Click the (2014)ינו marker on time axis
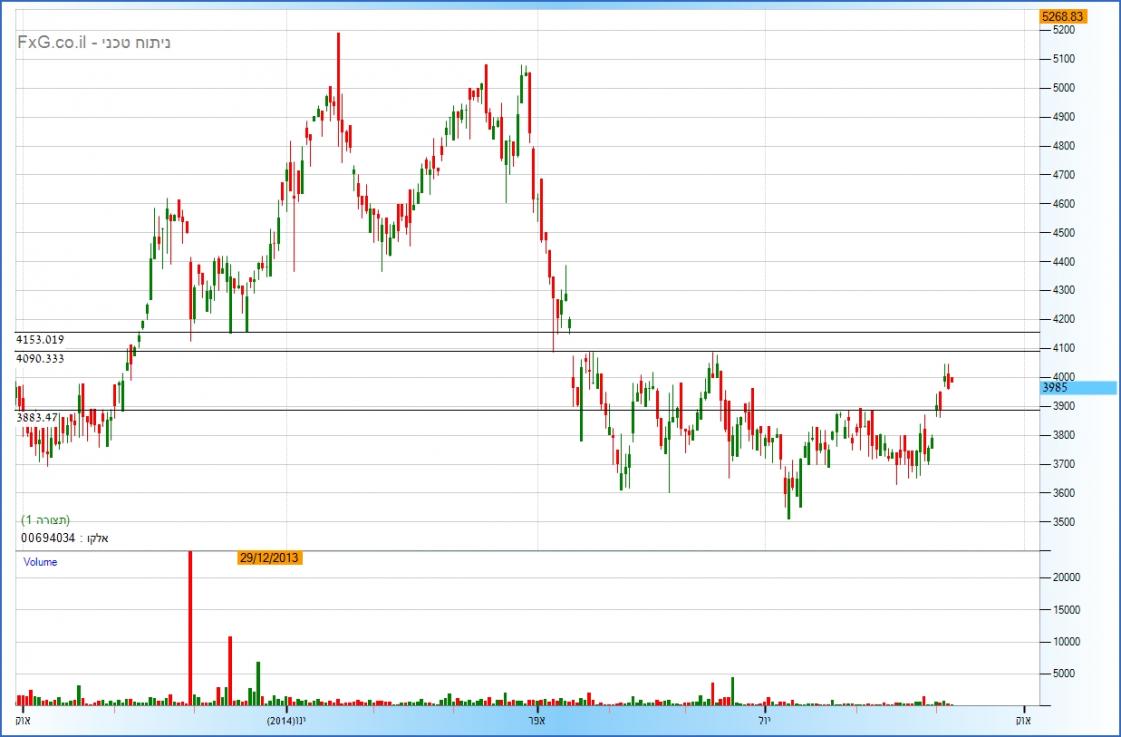 click(x=287, y=720)
